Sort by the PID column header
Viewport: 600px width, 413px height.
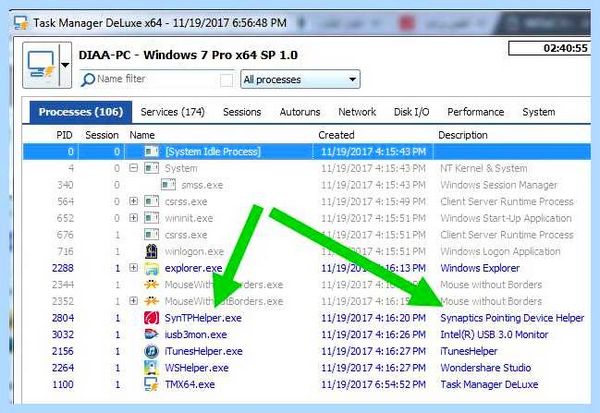click(64, 135)
